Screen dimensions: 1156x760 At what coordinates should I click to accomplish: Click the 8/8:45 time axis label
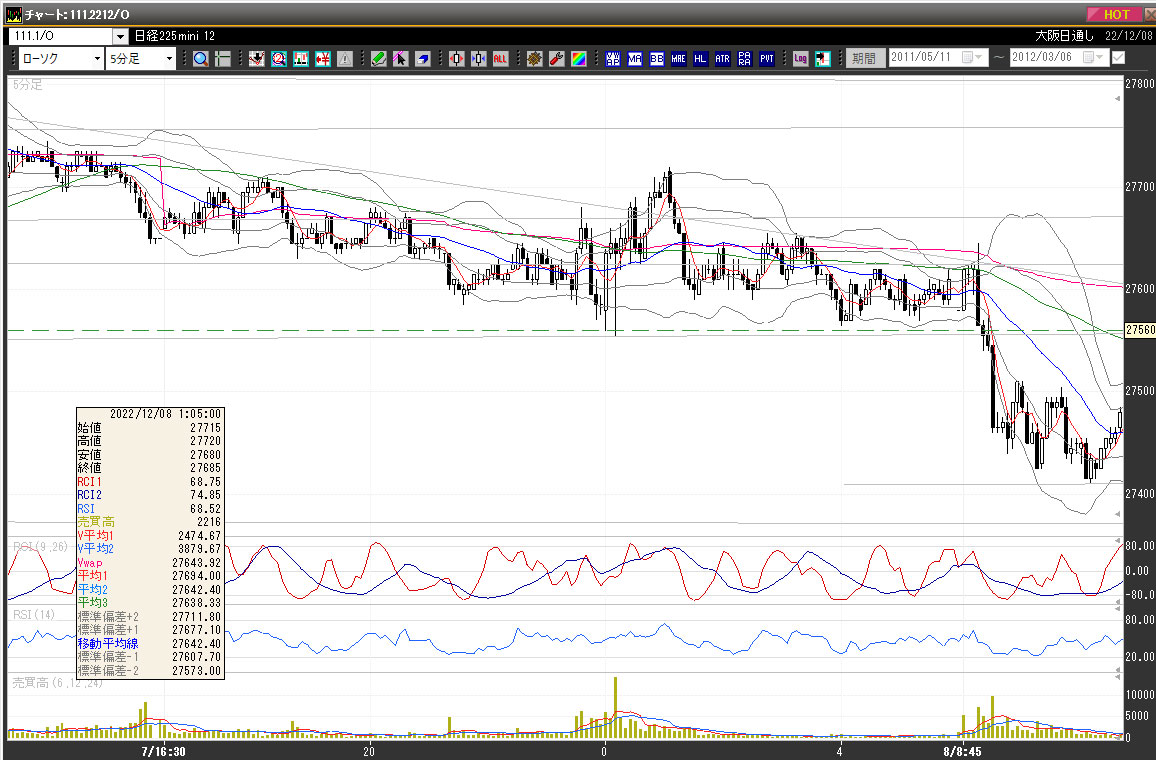(x=962, y=752)
